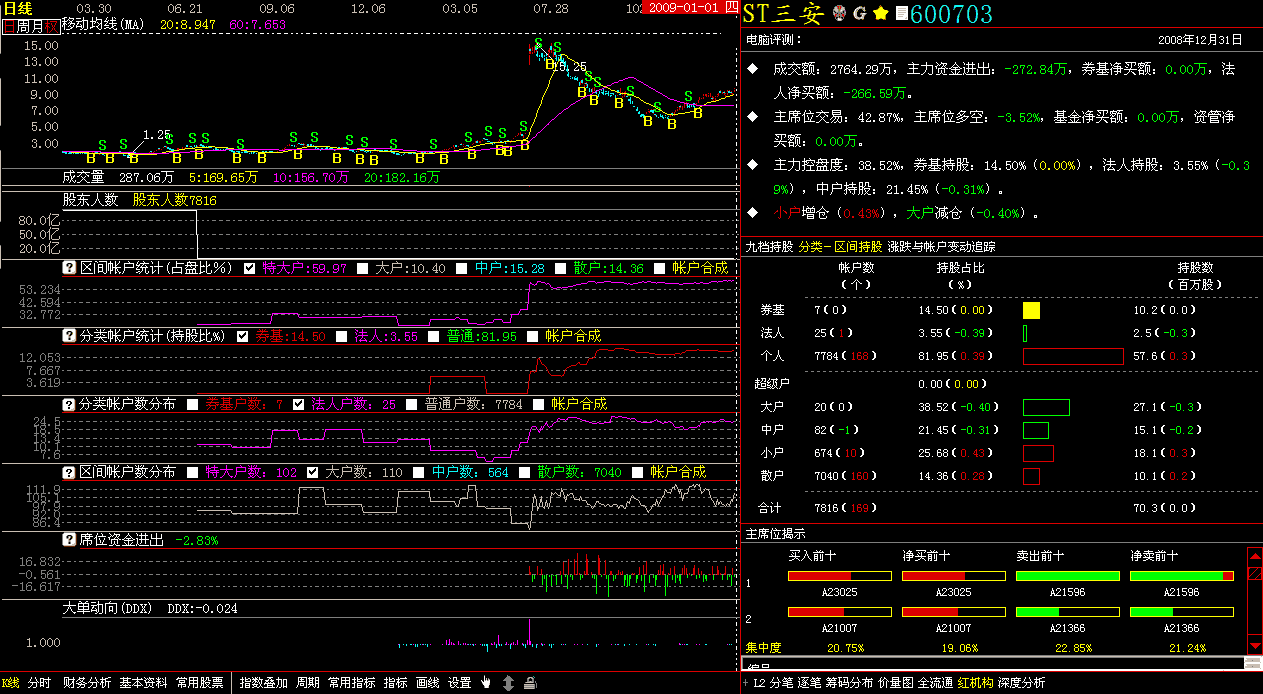Image resolution: width=1263 pixels, height=694 pixels.
Task: Switch to the 九档持股 tab
Action: coord(769,246)
